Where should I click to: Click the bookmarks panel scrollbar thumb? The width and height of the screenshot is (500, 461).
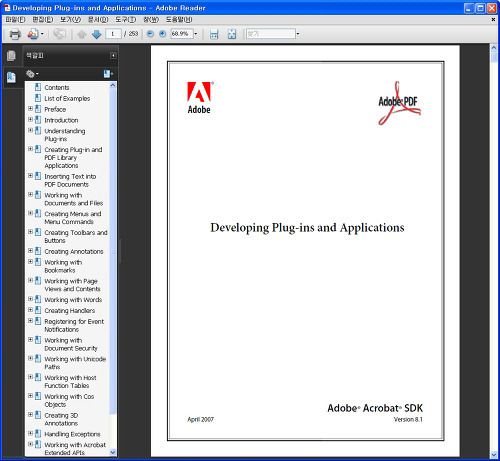click(113, 252)
